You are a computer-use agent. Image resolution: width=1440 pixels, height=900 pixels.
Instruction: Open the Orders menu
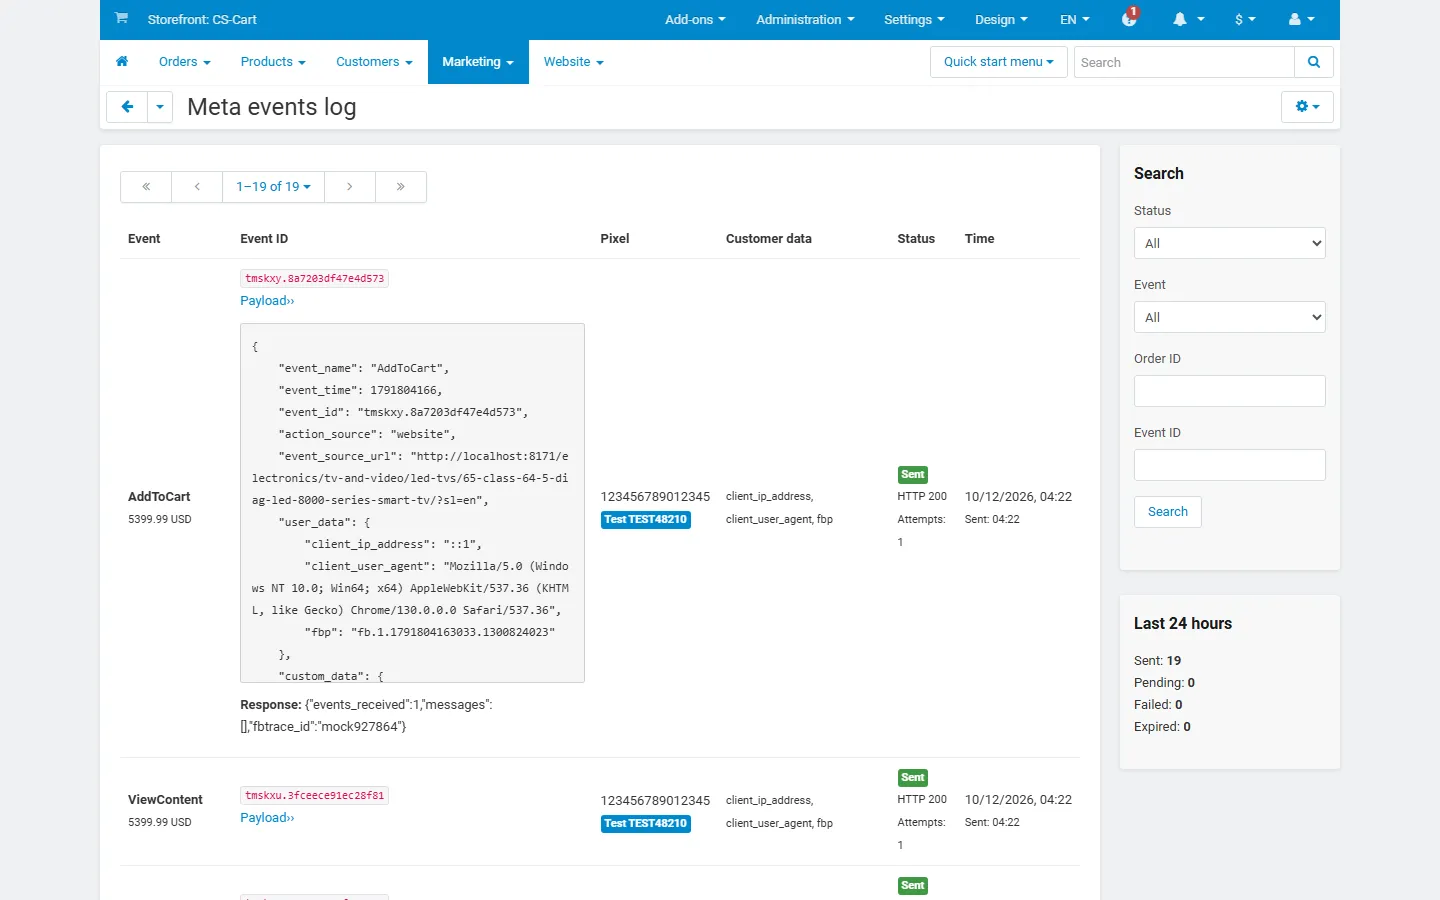pos(185,62)
